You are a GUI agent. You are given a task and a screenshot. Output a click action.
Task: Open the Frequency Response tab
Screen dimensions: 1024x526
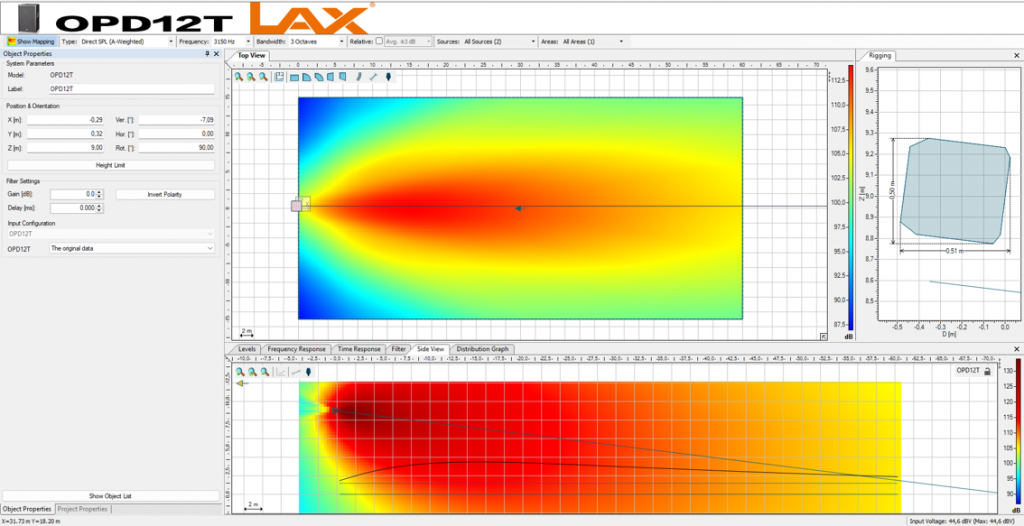(296, 349)
